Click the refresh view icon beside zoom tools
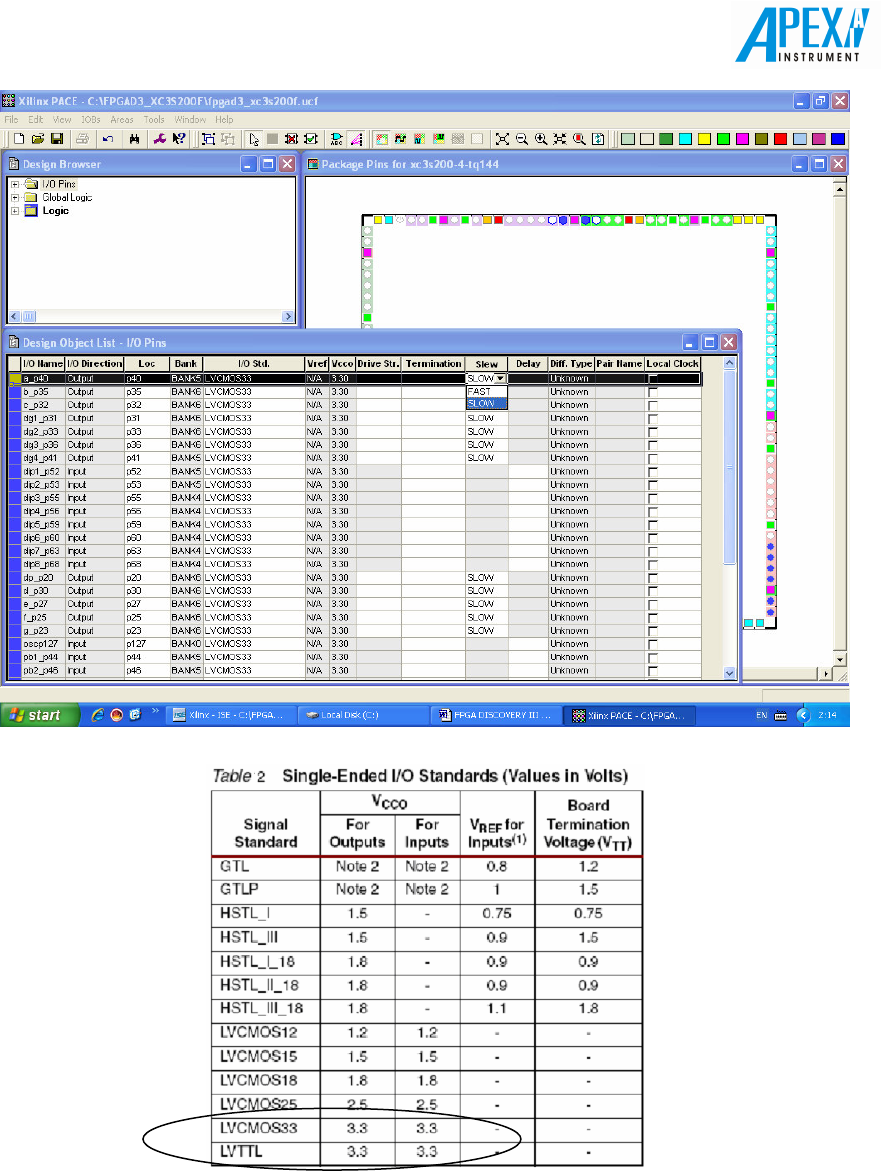881x1171 pixels. click(598, 139)
